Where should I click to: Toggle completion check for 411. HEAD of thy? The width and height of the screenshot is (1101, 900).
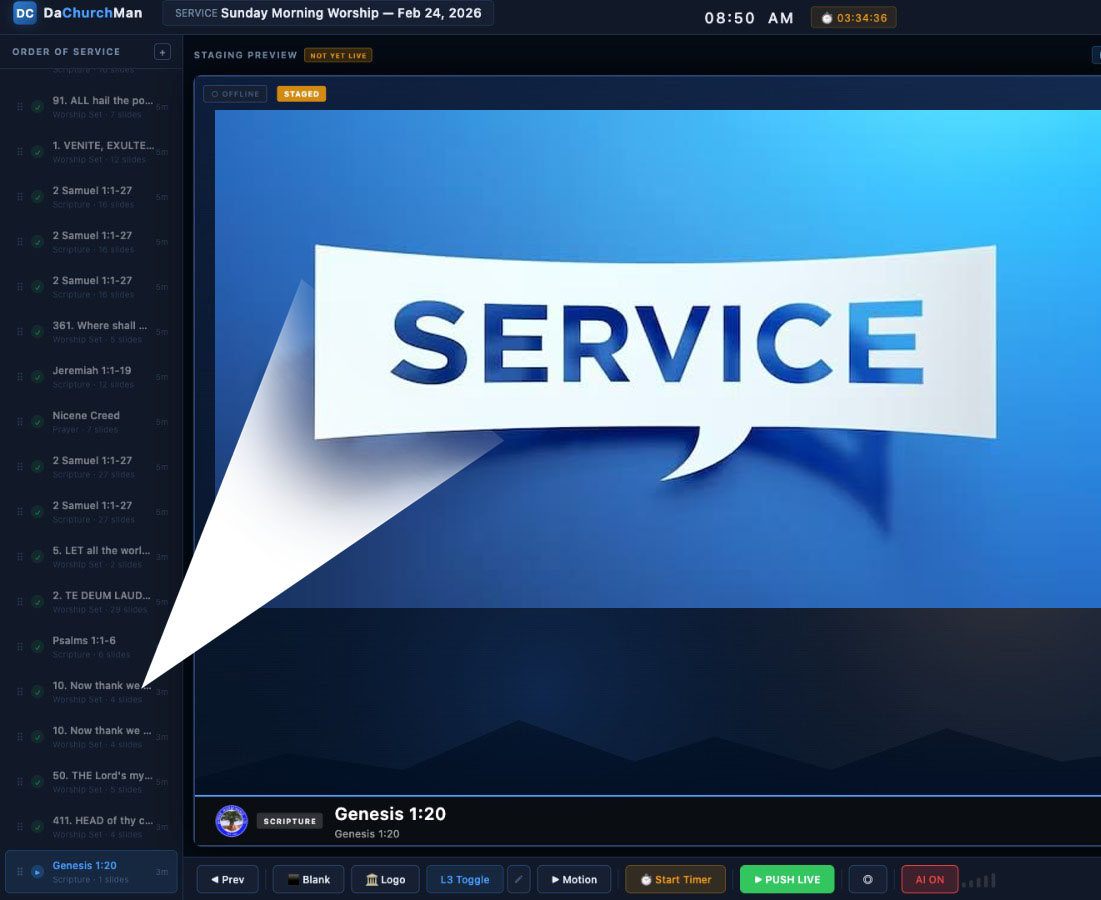coord(37,826)
